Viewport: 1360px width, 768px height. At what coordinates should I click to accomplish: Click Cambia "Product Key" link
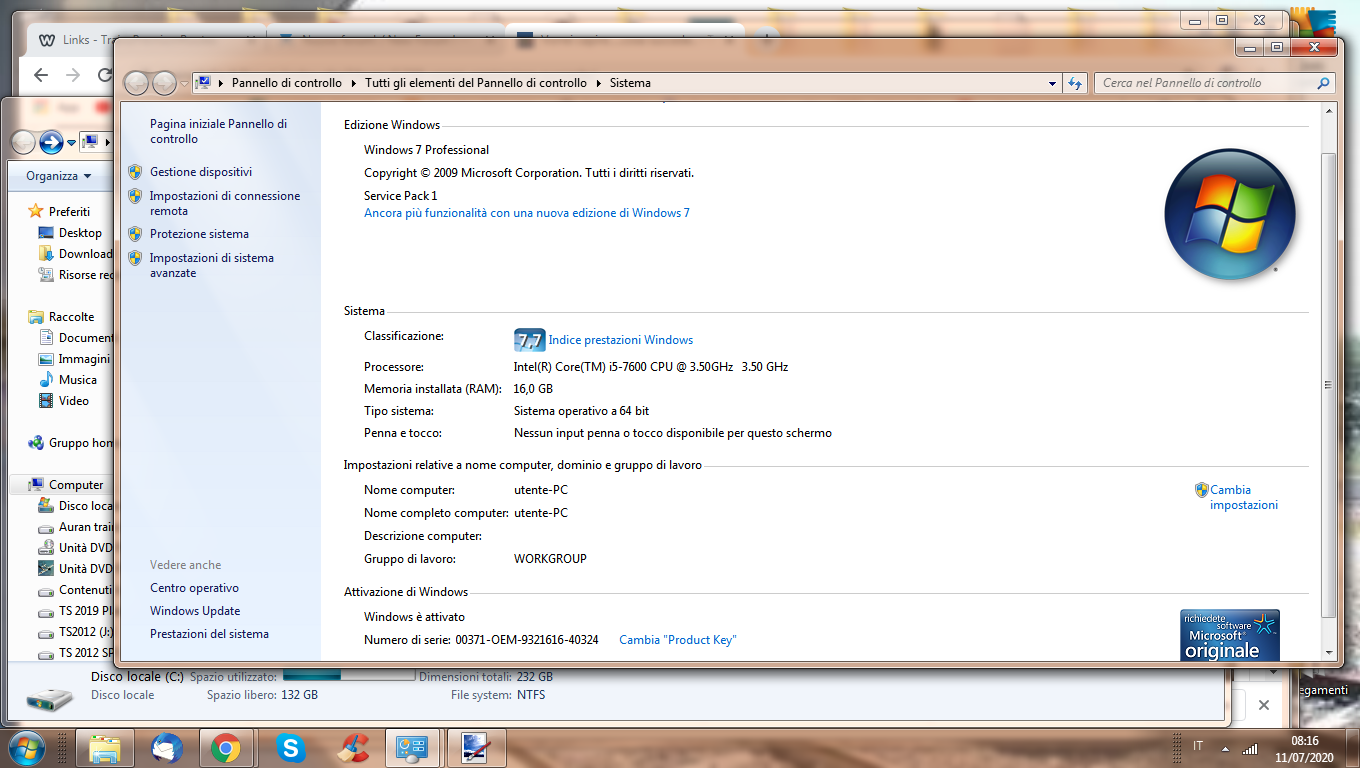click(x=677, y=640)
